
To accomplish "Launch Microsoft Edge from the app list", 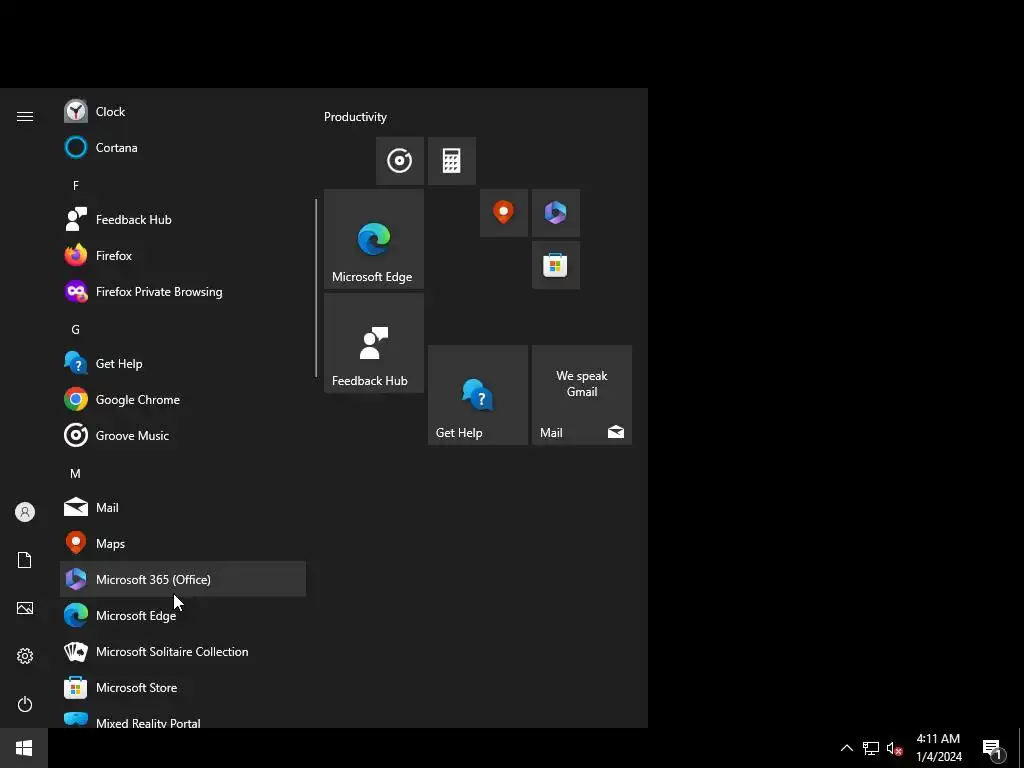I will pos(183,615).
